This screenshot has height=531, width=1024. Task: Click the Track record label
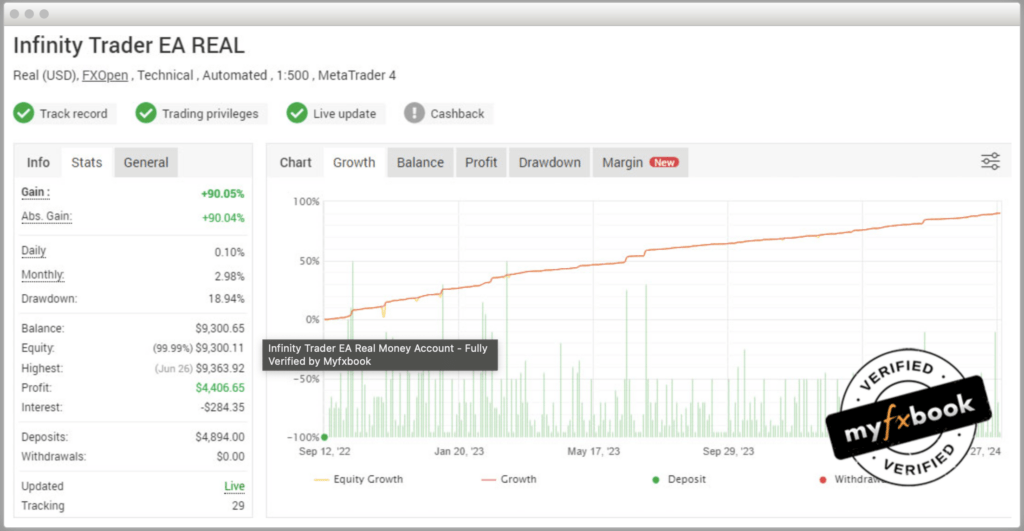(73, 114)
